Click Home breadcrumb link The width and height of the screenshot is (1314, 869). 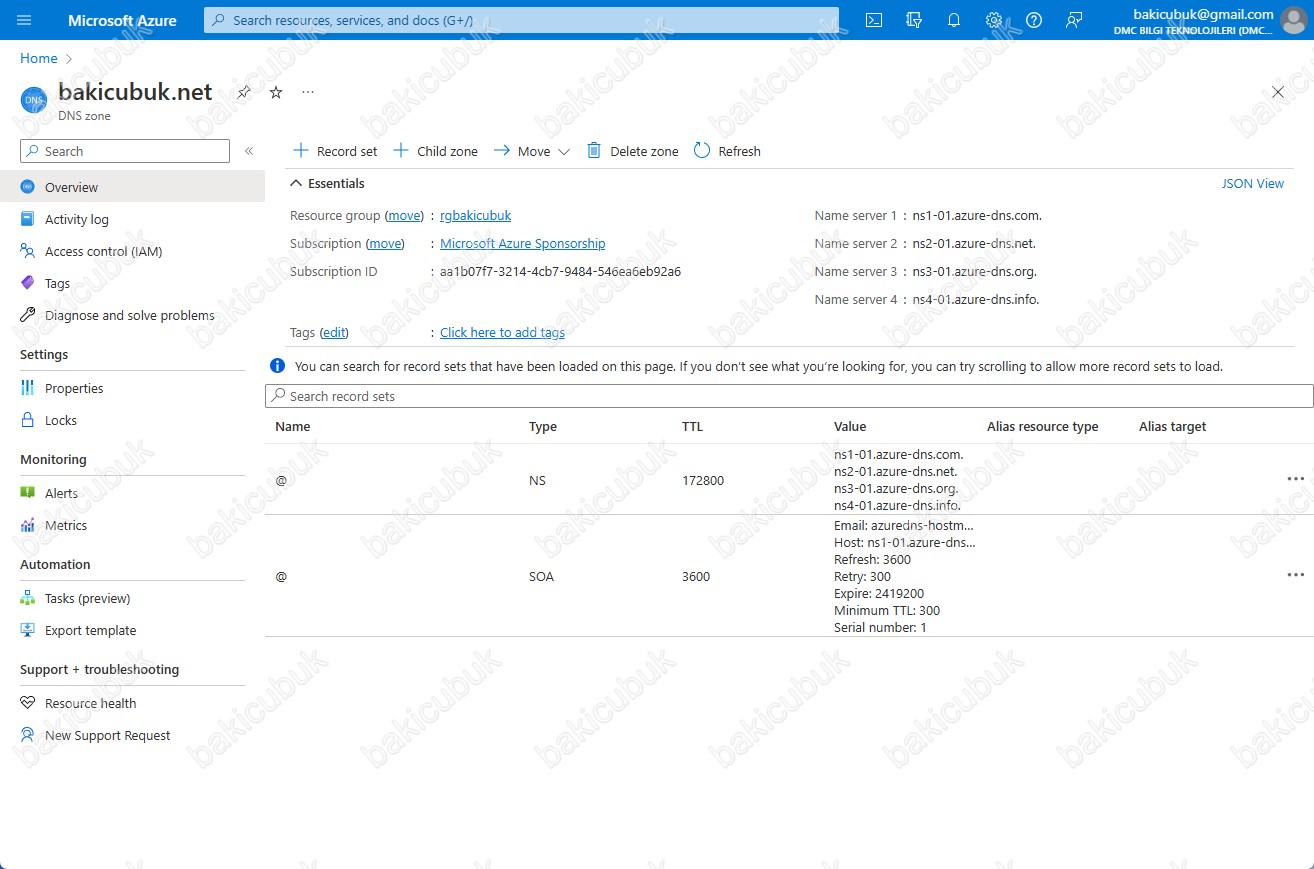39,58
